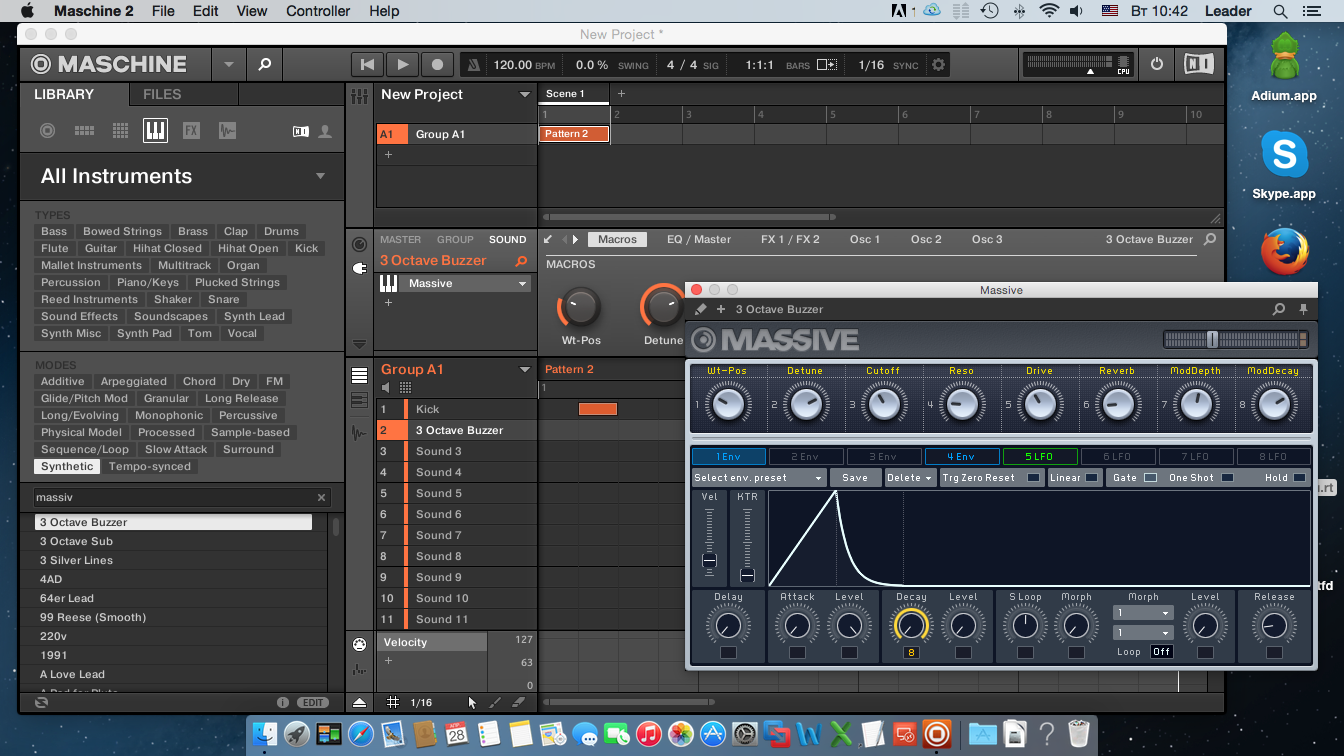The height and width of the screenshot is (756, 1344).
Task: Click the Play button in transport
Action: [x=402, y=65]
